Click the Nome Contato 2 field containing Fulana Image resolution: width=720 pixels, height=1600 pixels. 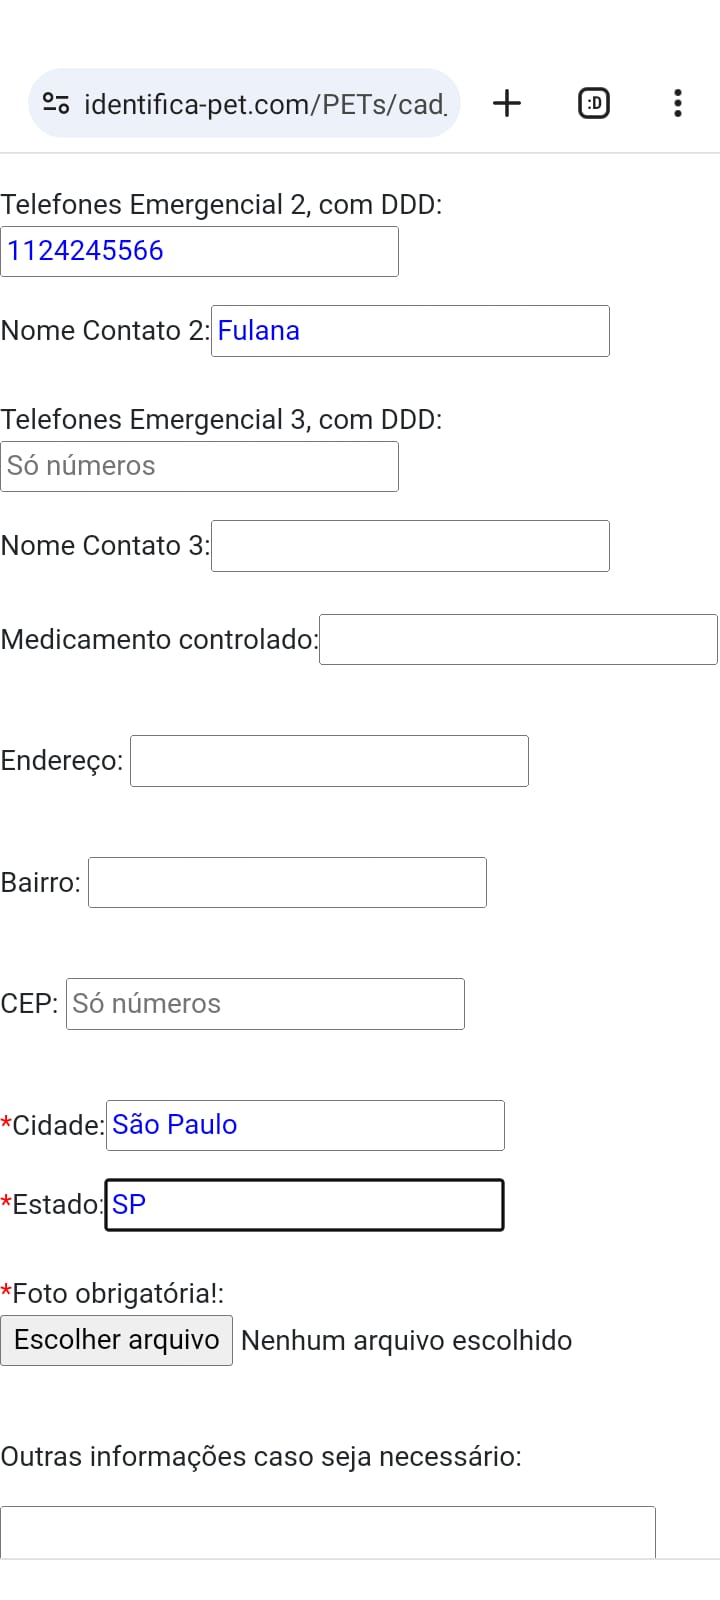click(410, 331)
